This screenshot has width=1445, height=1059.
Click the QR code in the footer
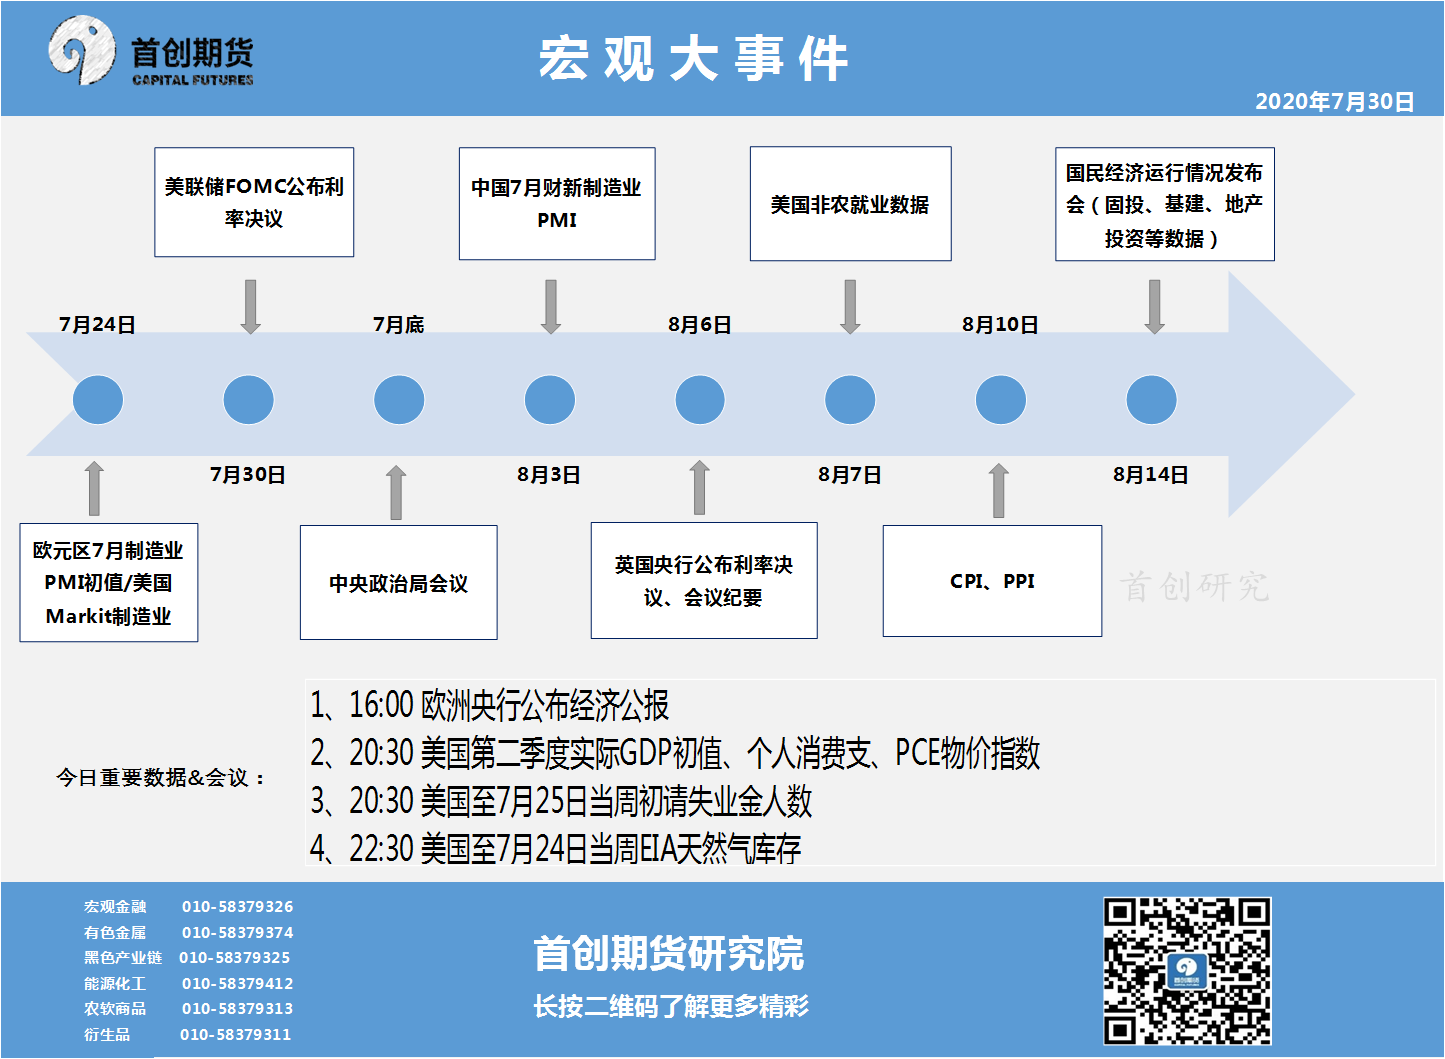1187,971
